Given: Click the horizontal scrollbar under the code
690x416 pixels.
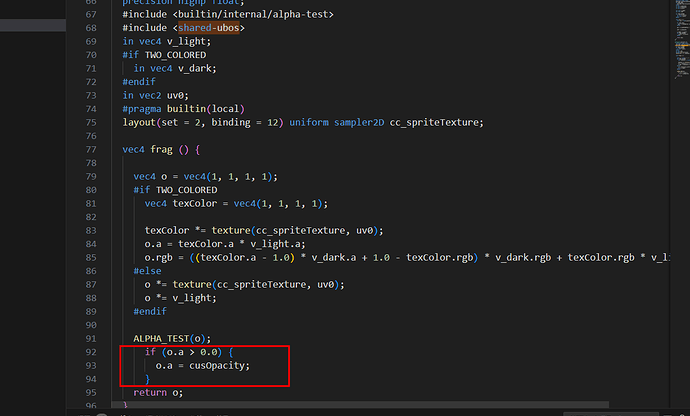Looking at the screenshot, I should pyautogui.click(x=360, y=404).
